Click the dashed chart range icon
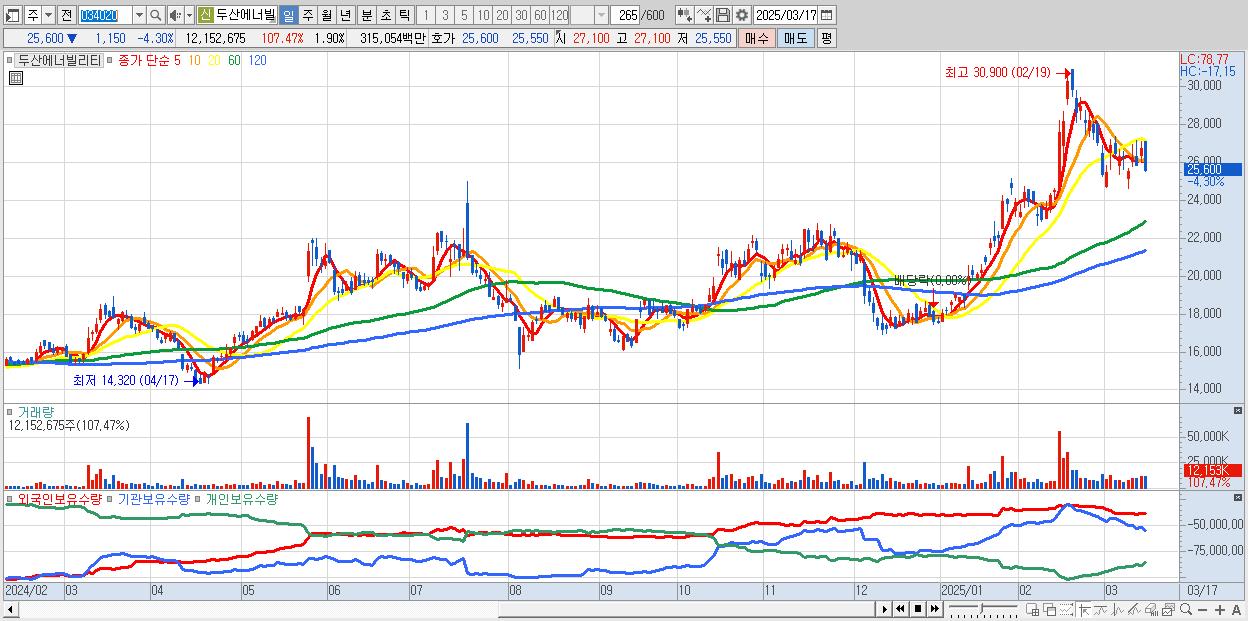 pos(1067,609)
